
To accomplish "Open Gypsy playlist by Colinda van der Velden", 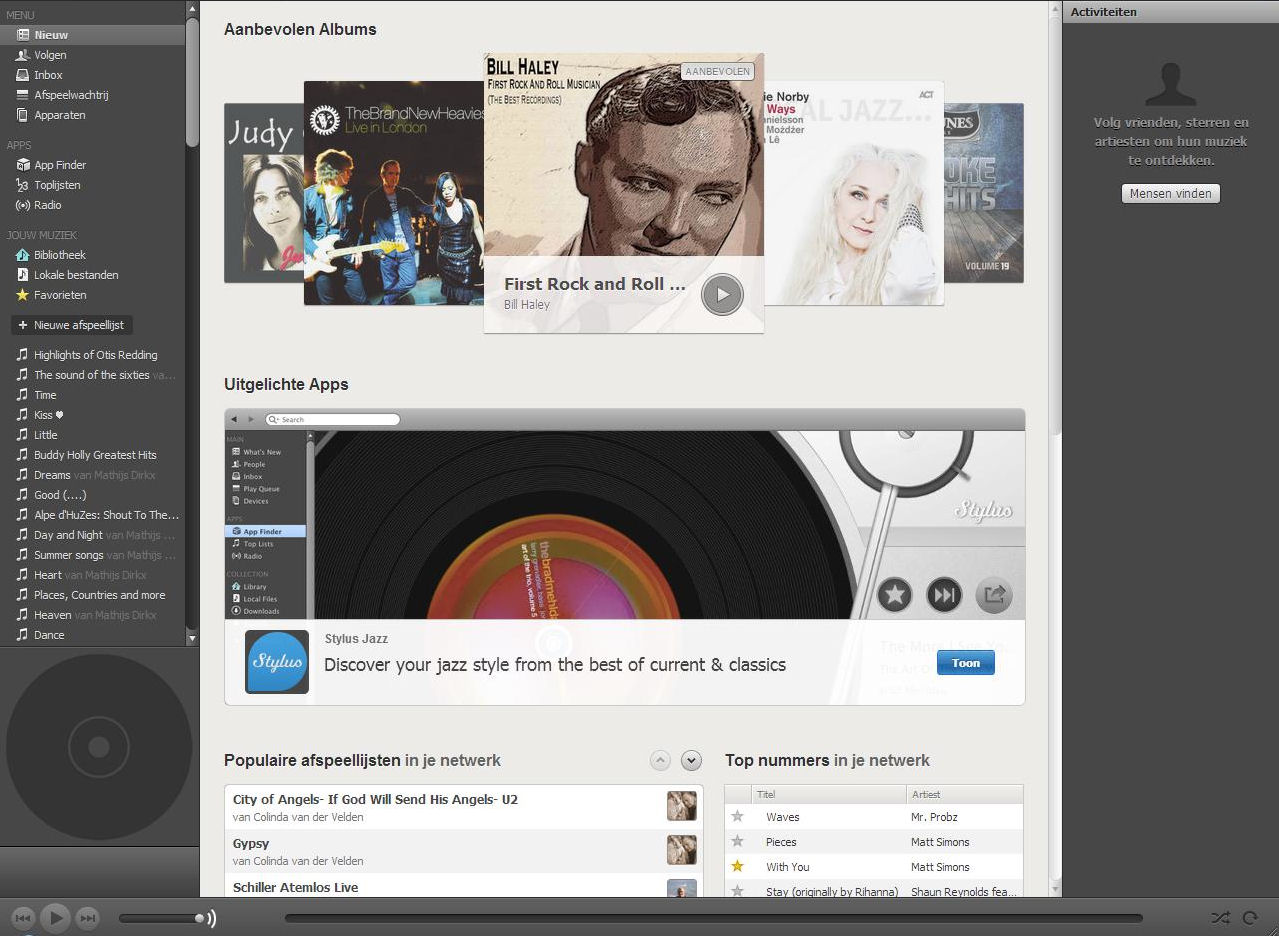I will (x=464, y=851).
